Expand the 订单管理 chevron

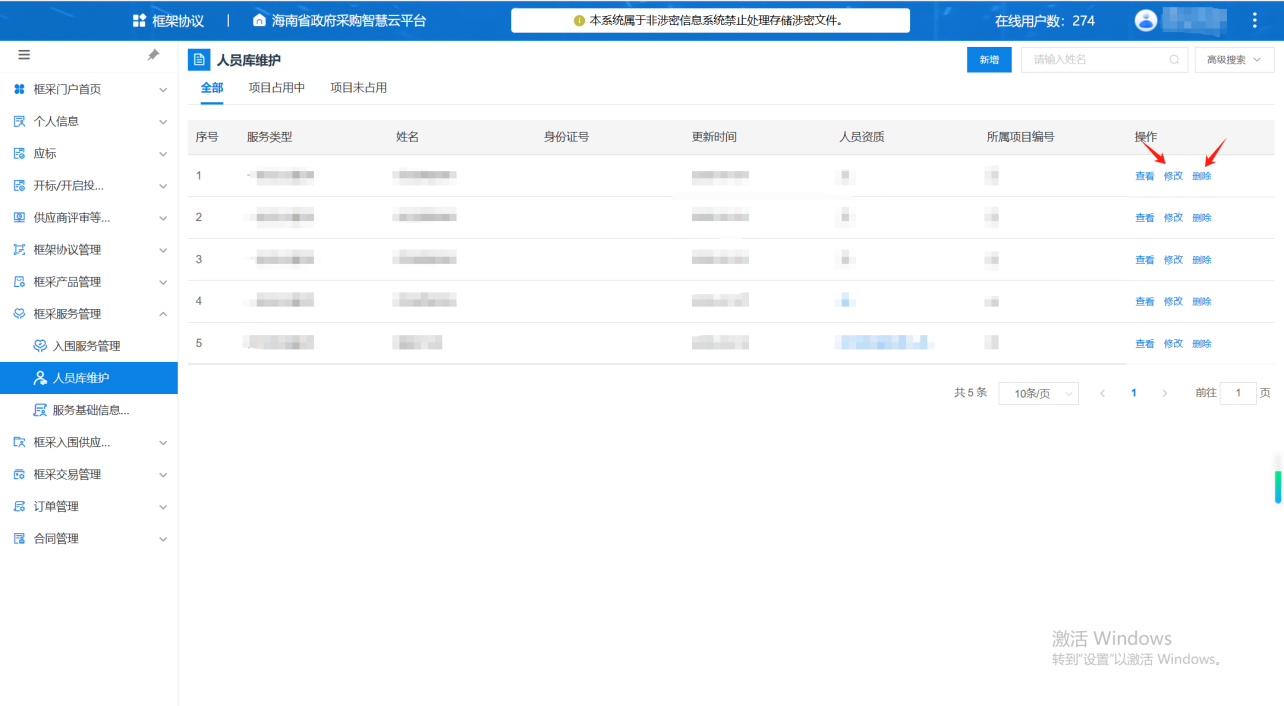(163, 506)
